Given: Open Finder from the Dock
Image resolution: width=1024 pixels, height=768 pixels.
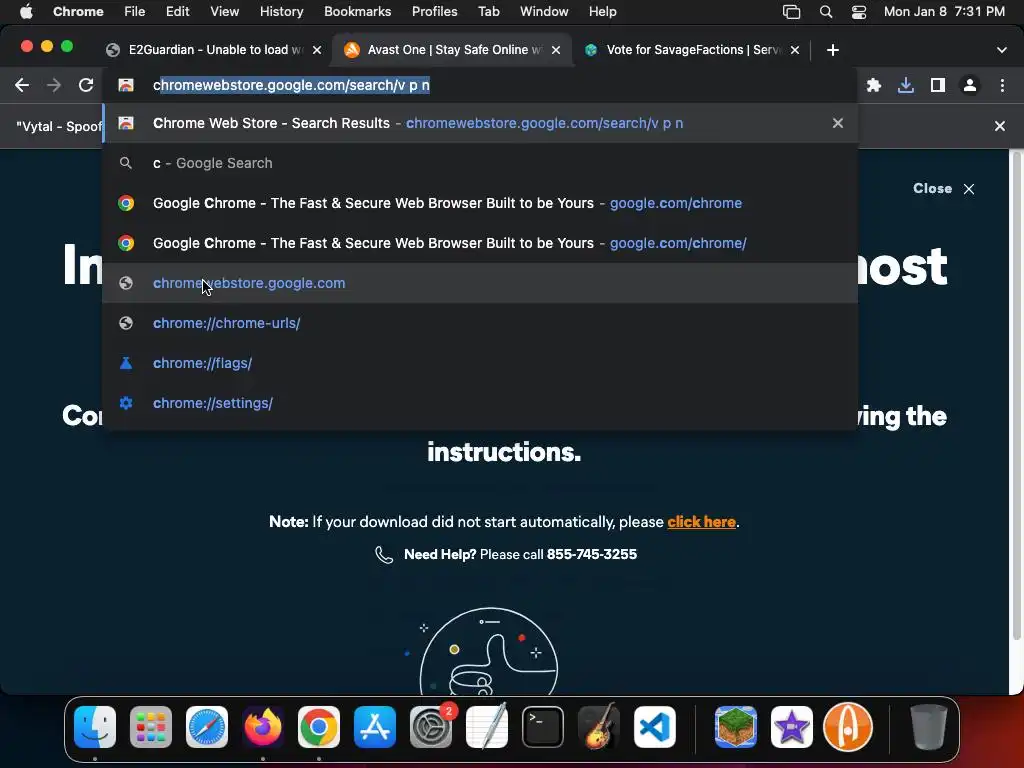Looking at the screenshot, I should [95, 727].
